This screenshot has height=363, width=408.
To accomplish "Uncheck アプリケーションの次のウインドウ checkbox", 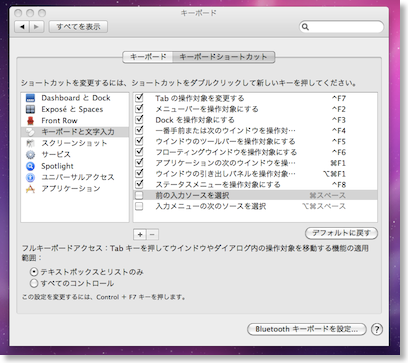I will [139, 163].
